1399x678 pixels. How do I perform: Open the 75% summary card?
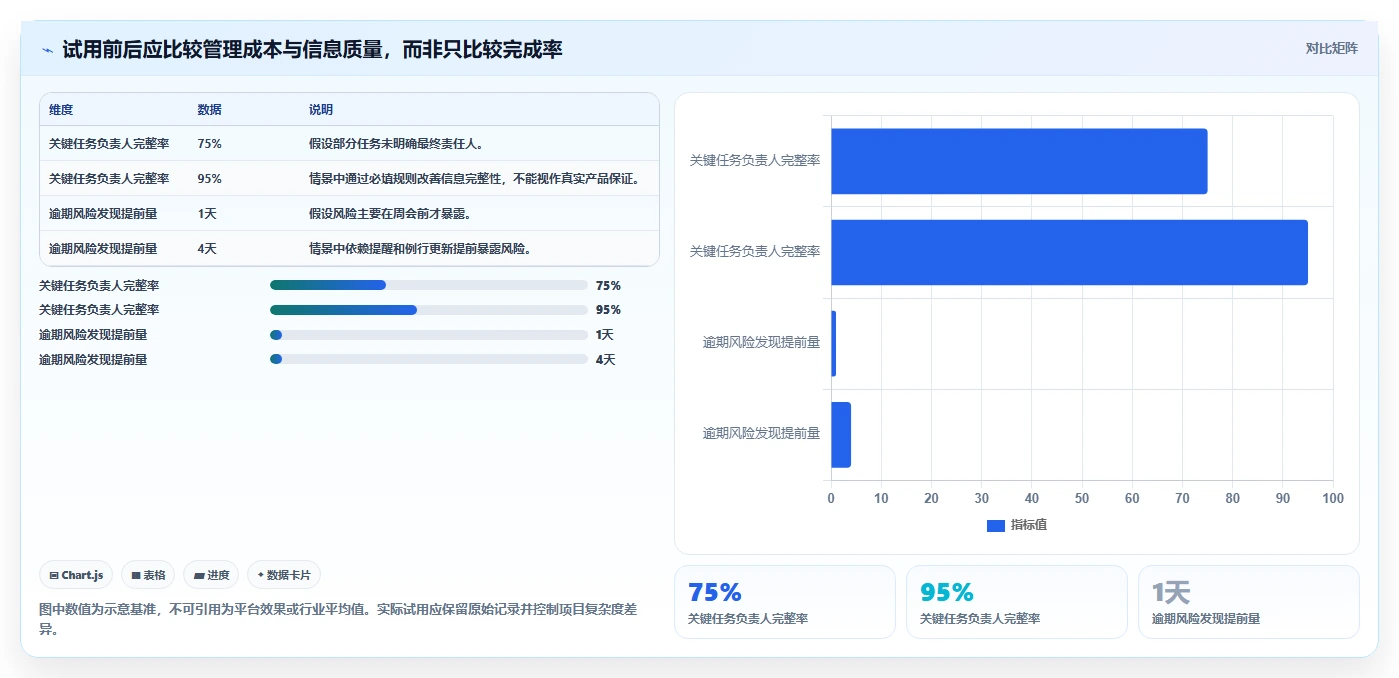[x=785, y=602]
